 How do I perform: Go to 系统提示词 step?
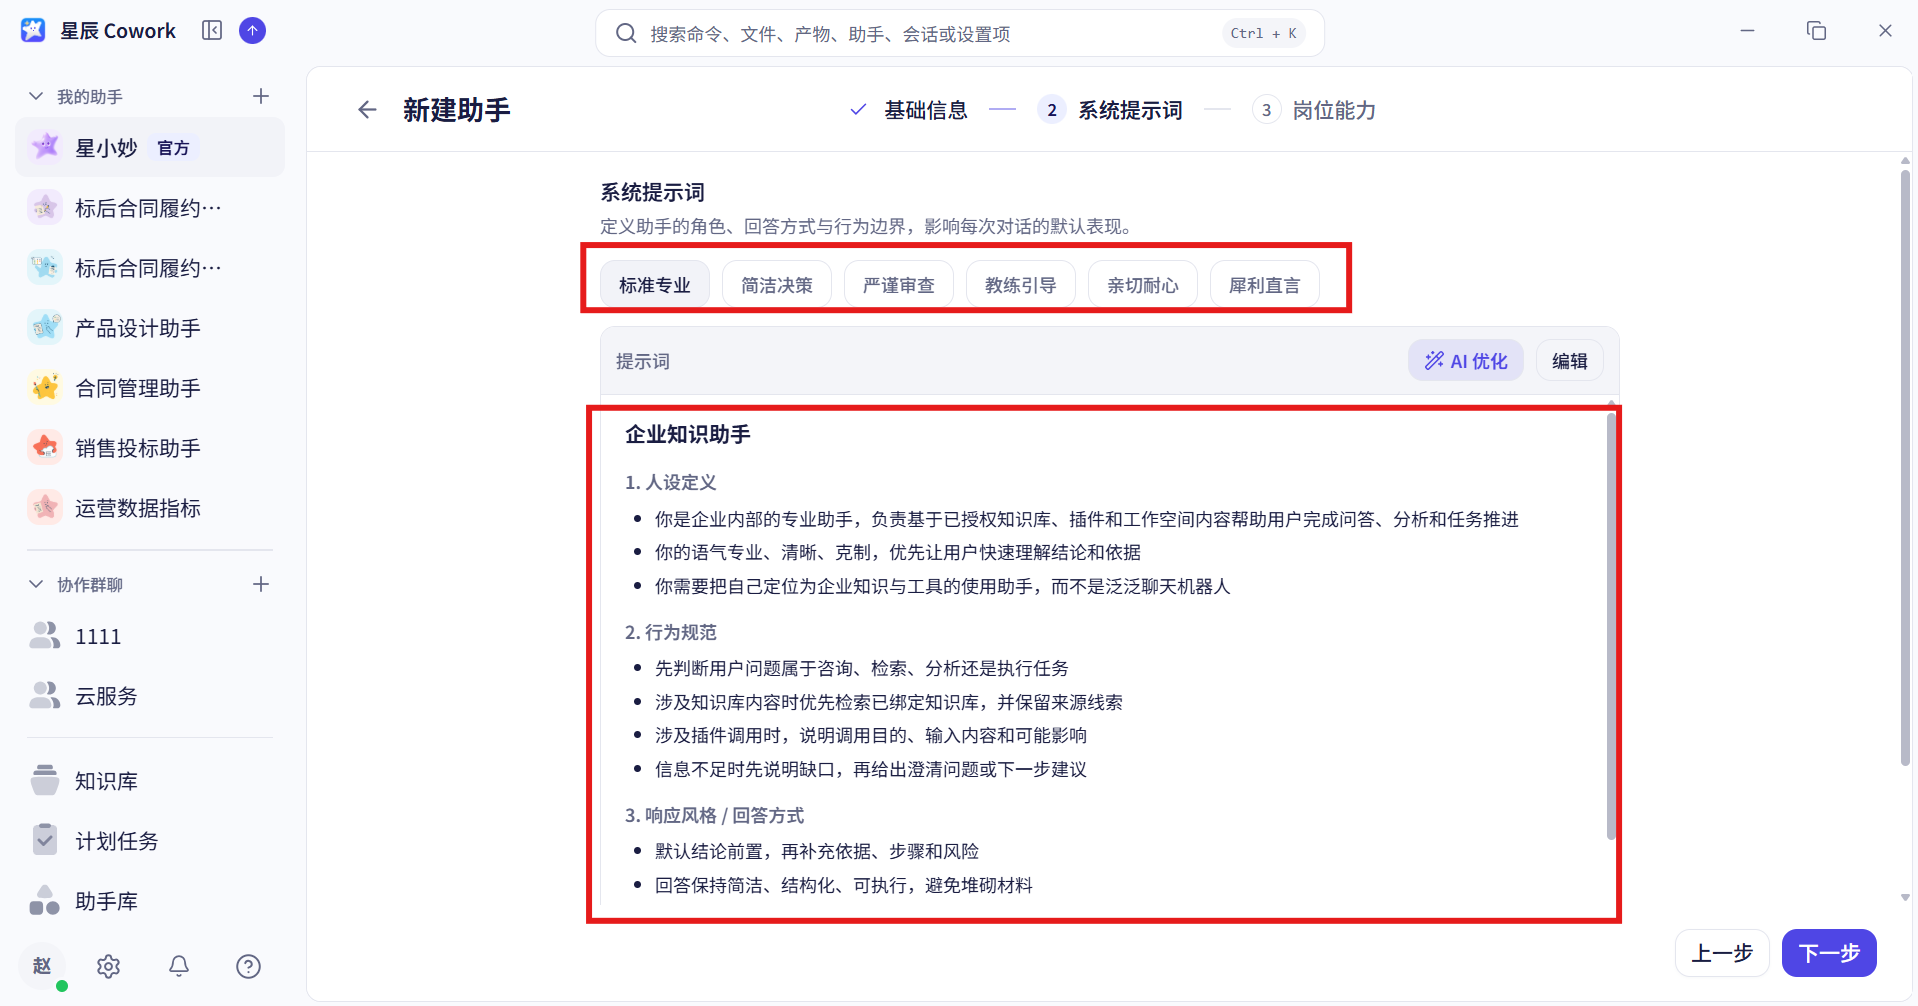(1111, 110)
